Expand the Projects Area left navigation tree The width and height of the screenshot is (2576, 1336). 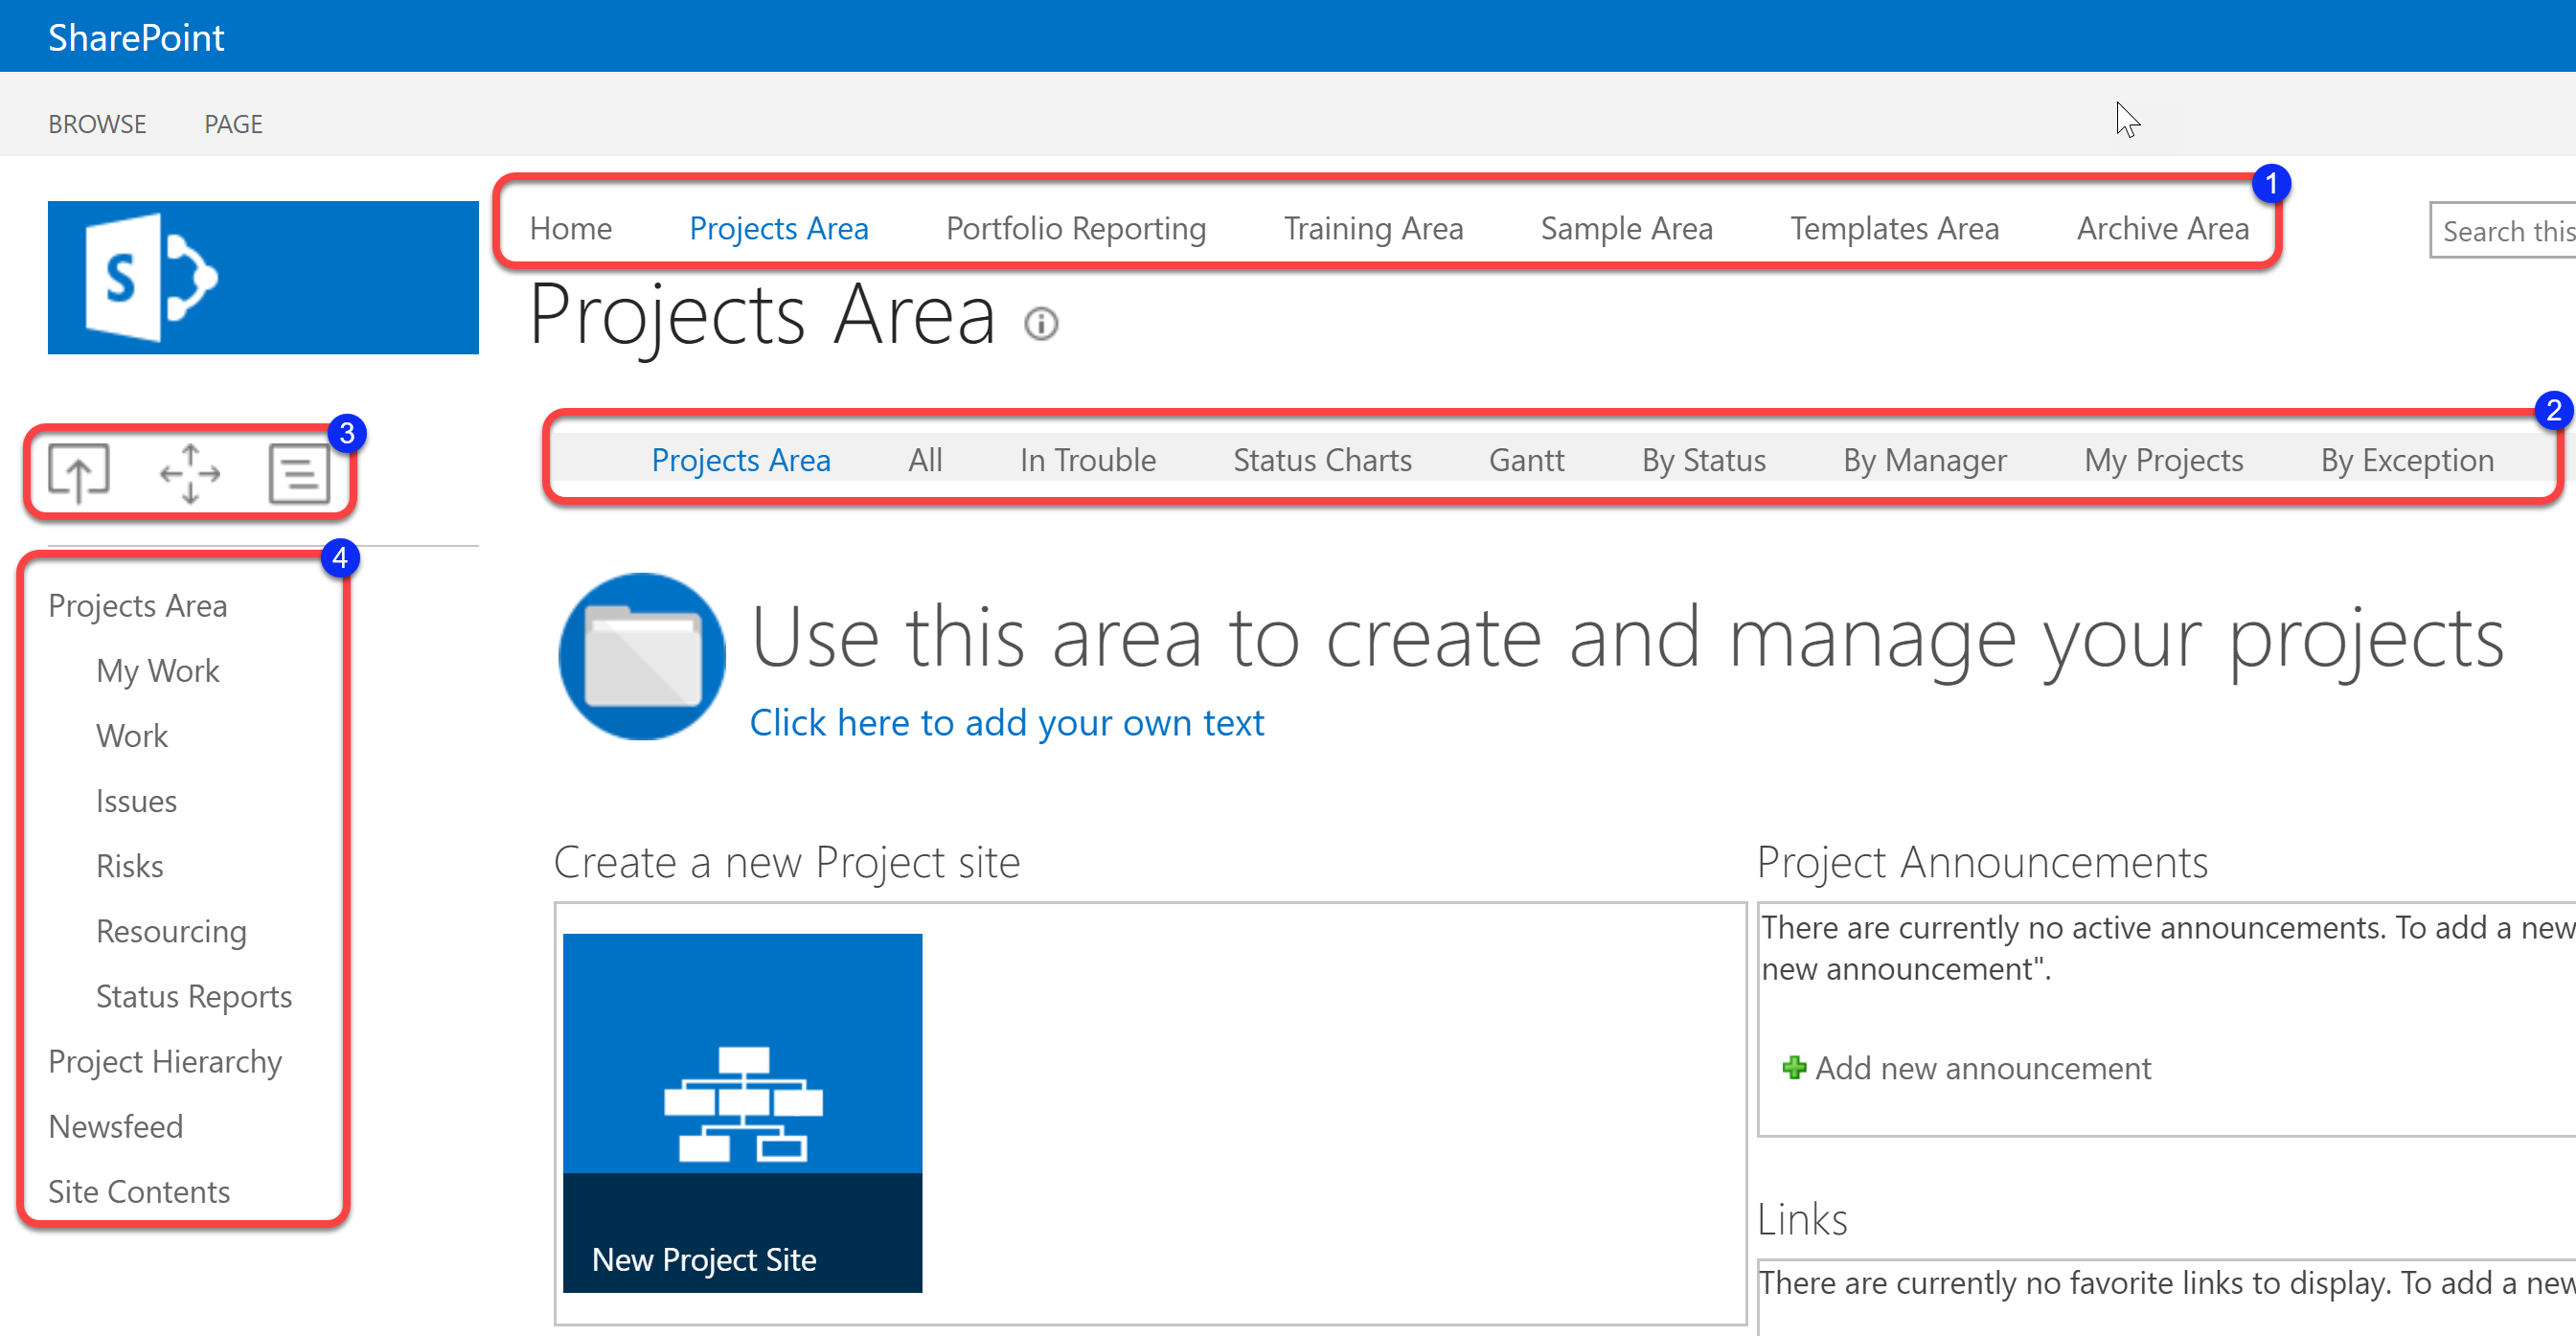click(x=138, y=605)
